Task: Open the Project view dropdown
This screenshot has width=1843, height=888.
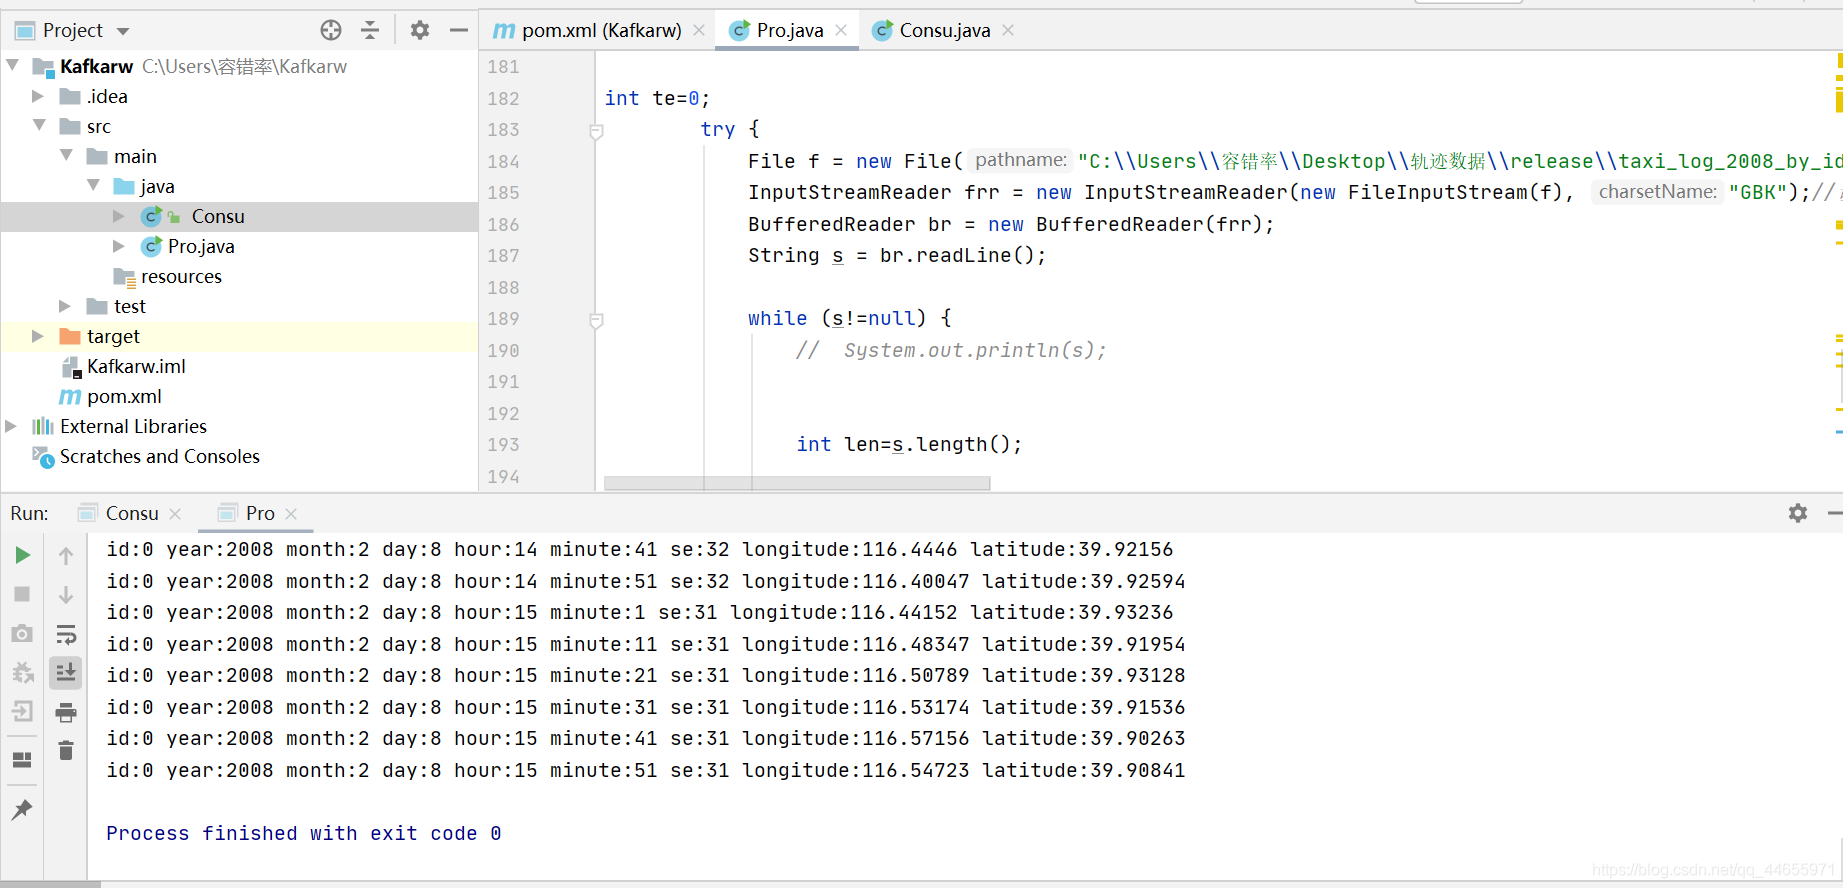Action: tap(123, 31)
